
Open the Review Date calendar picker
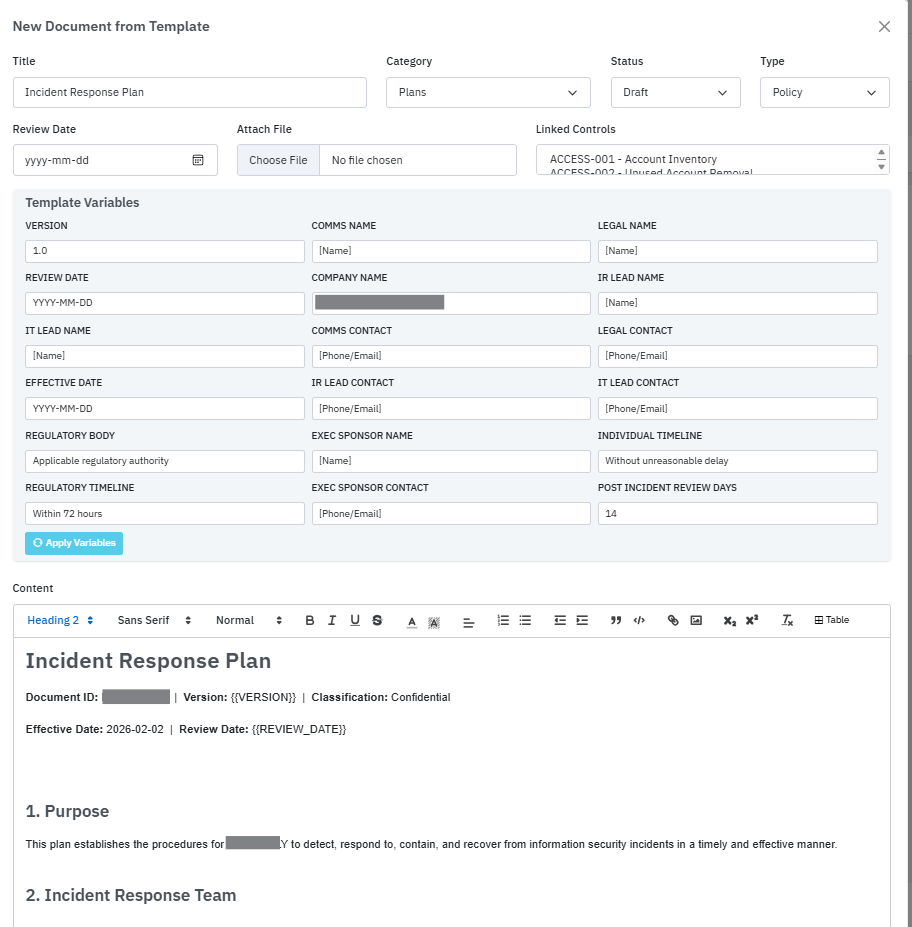click(198, 160)
